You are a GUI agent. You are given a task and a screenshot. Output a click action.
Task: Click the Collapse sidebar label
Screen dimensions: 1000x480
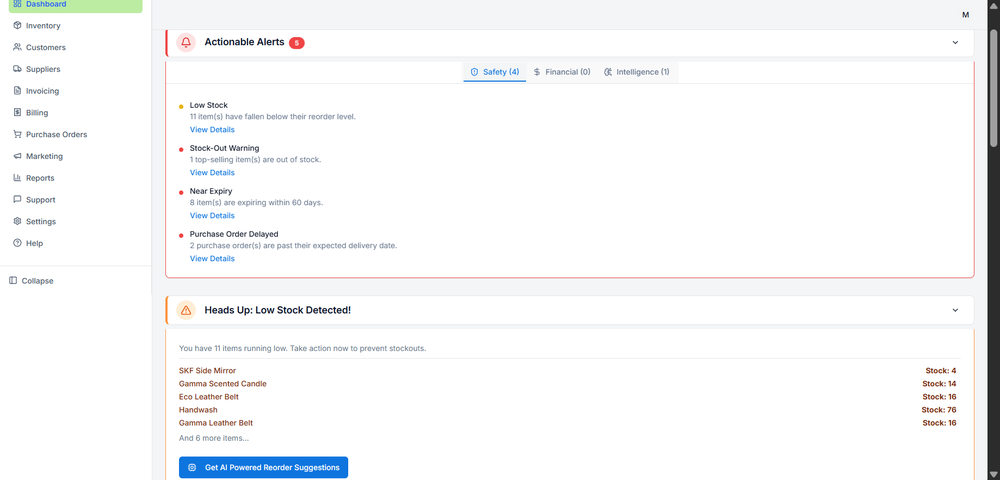(38, 280)
